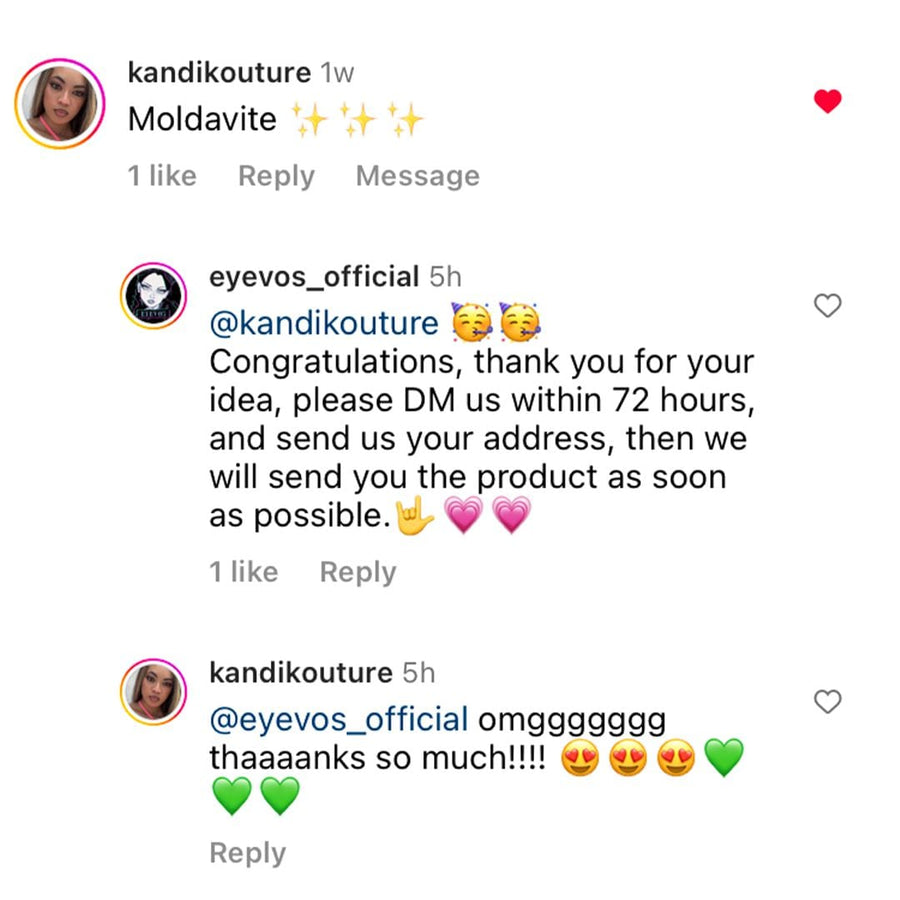The image size is (900, 900).
Task: Open kandikouture's avatar beside the Moldavite comment
Action: click(60, 104)
